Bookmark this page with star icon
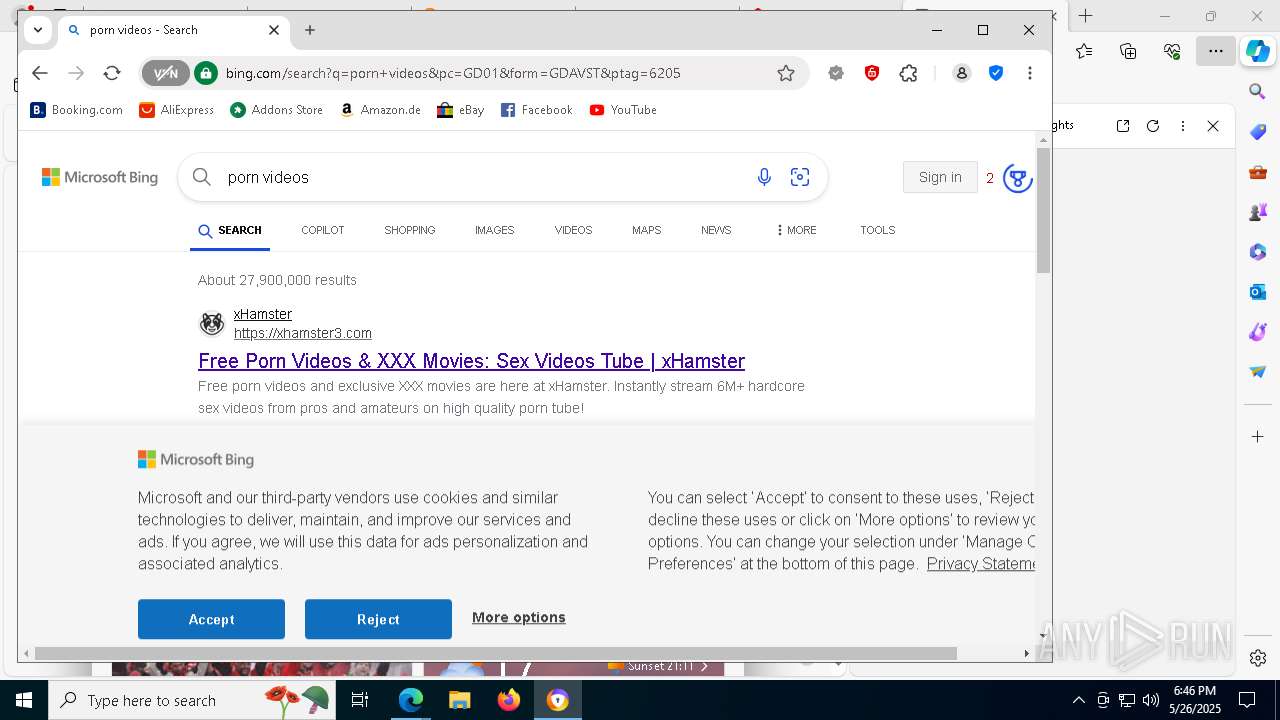The image size is (1280, 720). (x=786, y=73)
